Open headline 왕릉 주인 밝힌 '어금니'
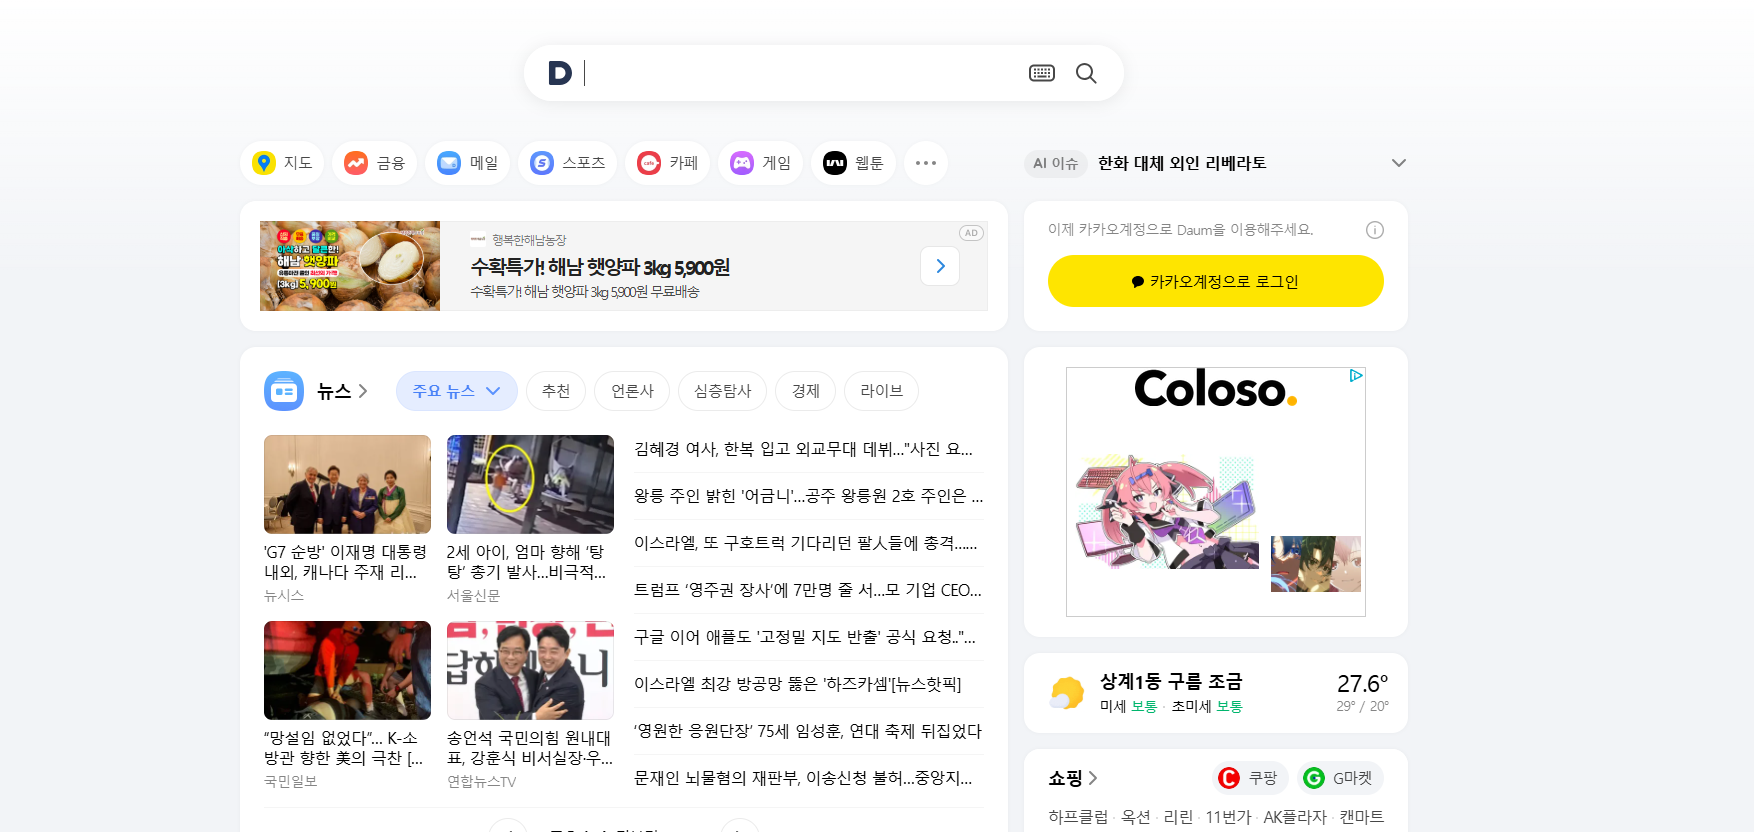 [808, 496]
